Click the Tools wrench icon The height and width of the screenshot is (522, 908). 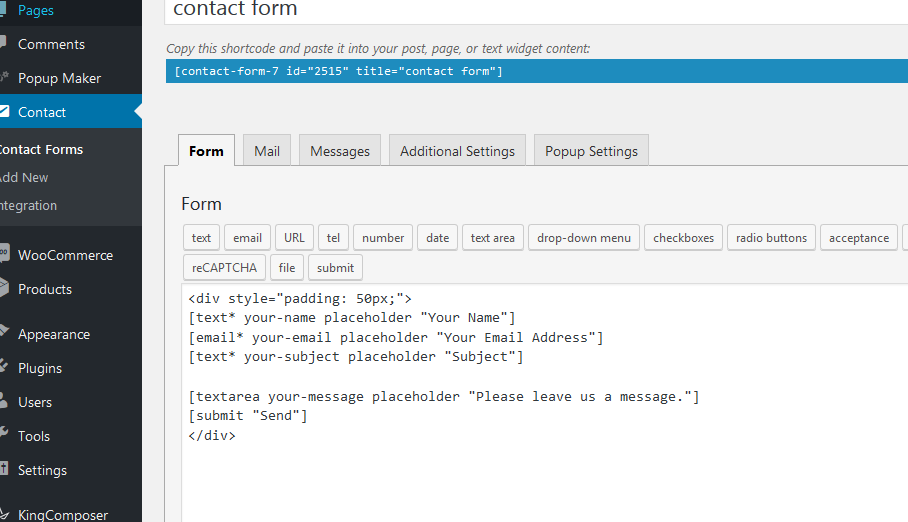coord(4,436)
